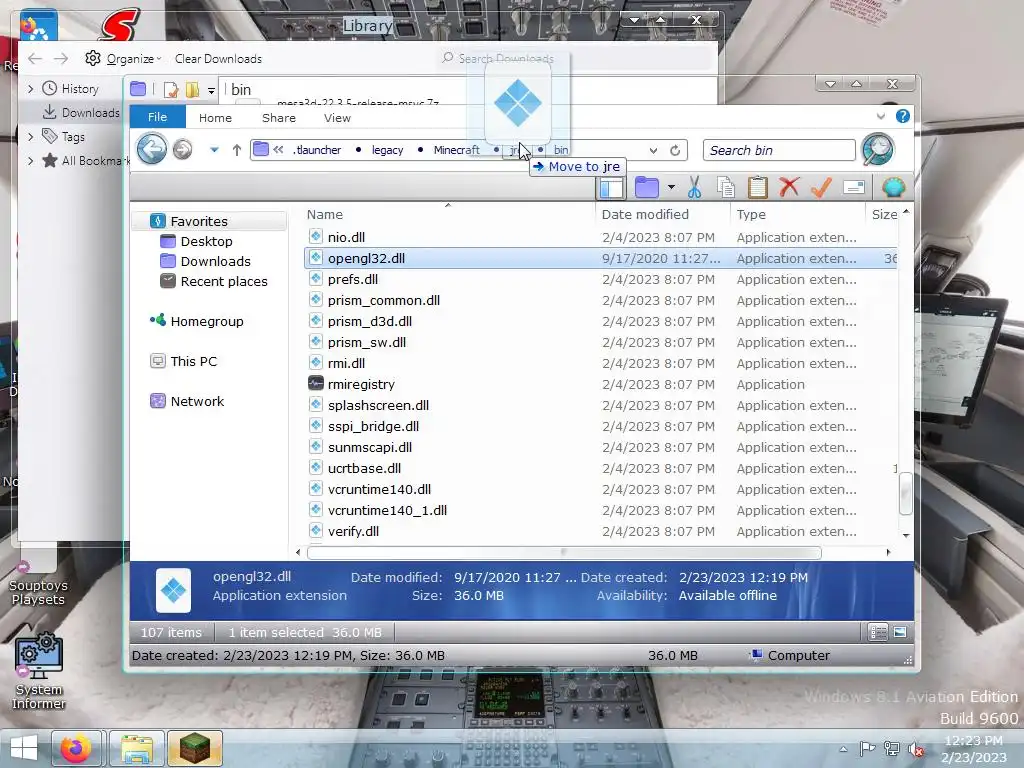Expand the Tags item in Library sidebar
This screenshot has width=1024, height=768.
click(x=30, y=136)
